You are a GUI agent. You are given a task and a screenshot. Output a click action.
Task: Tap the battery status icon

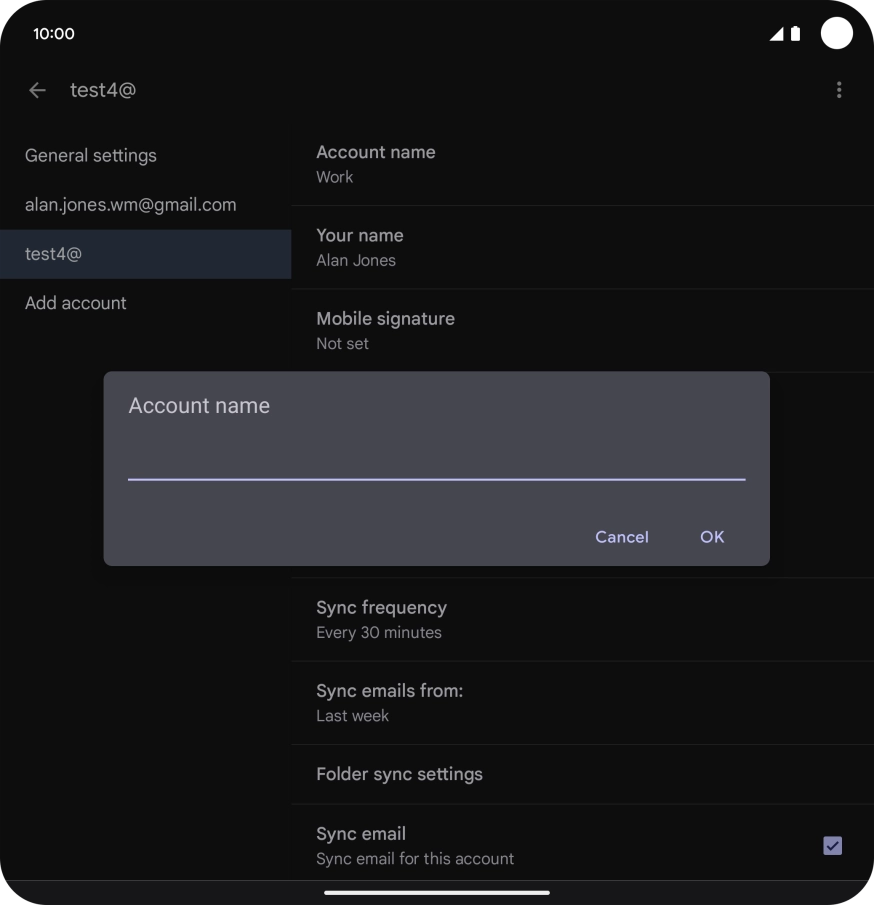[795, 34]
